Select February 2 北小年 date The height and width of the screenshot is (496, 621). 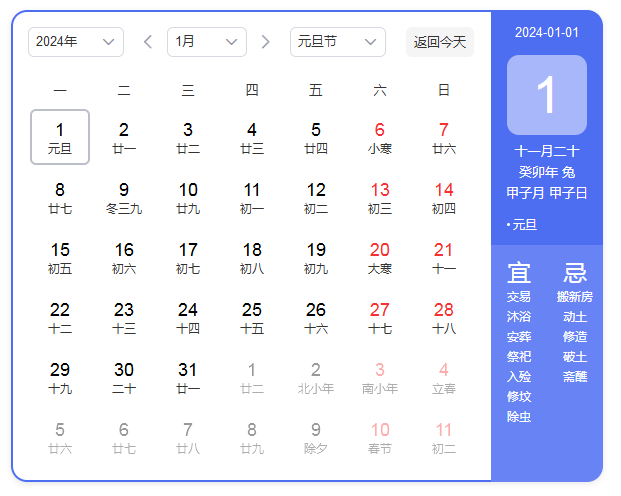(316, 377)
